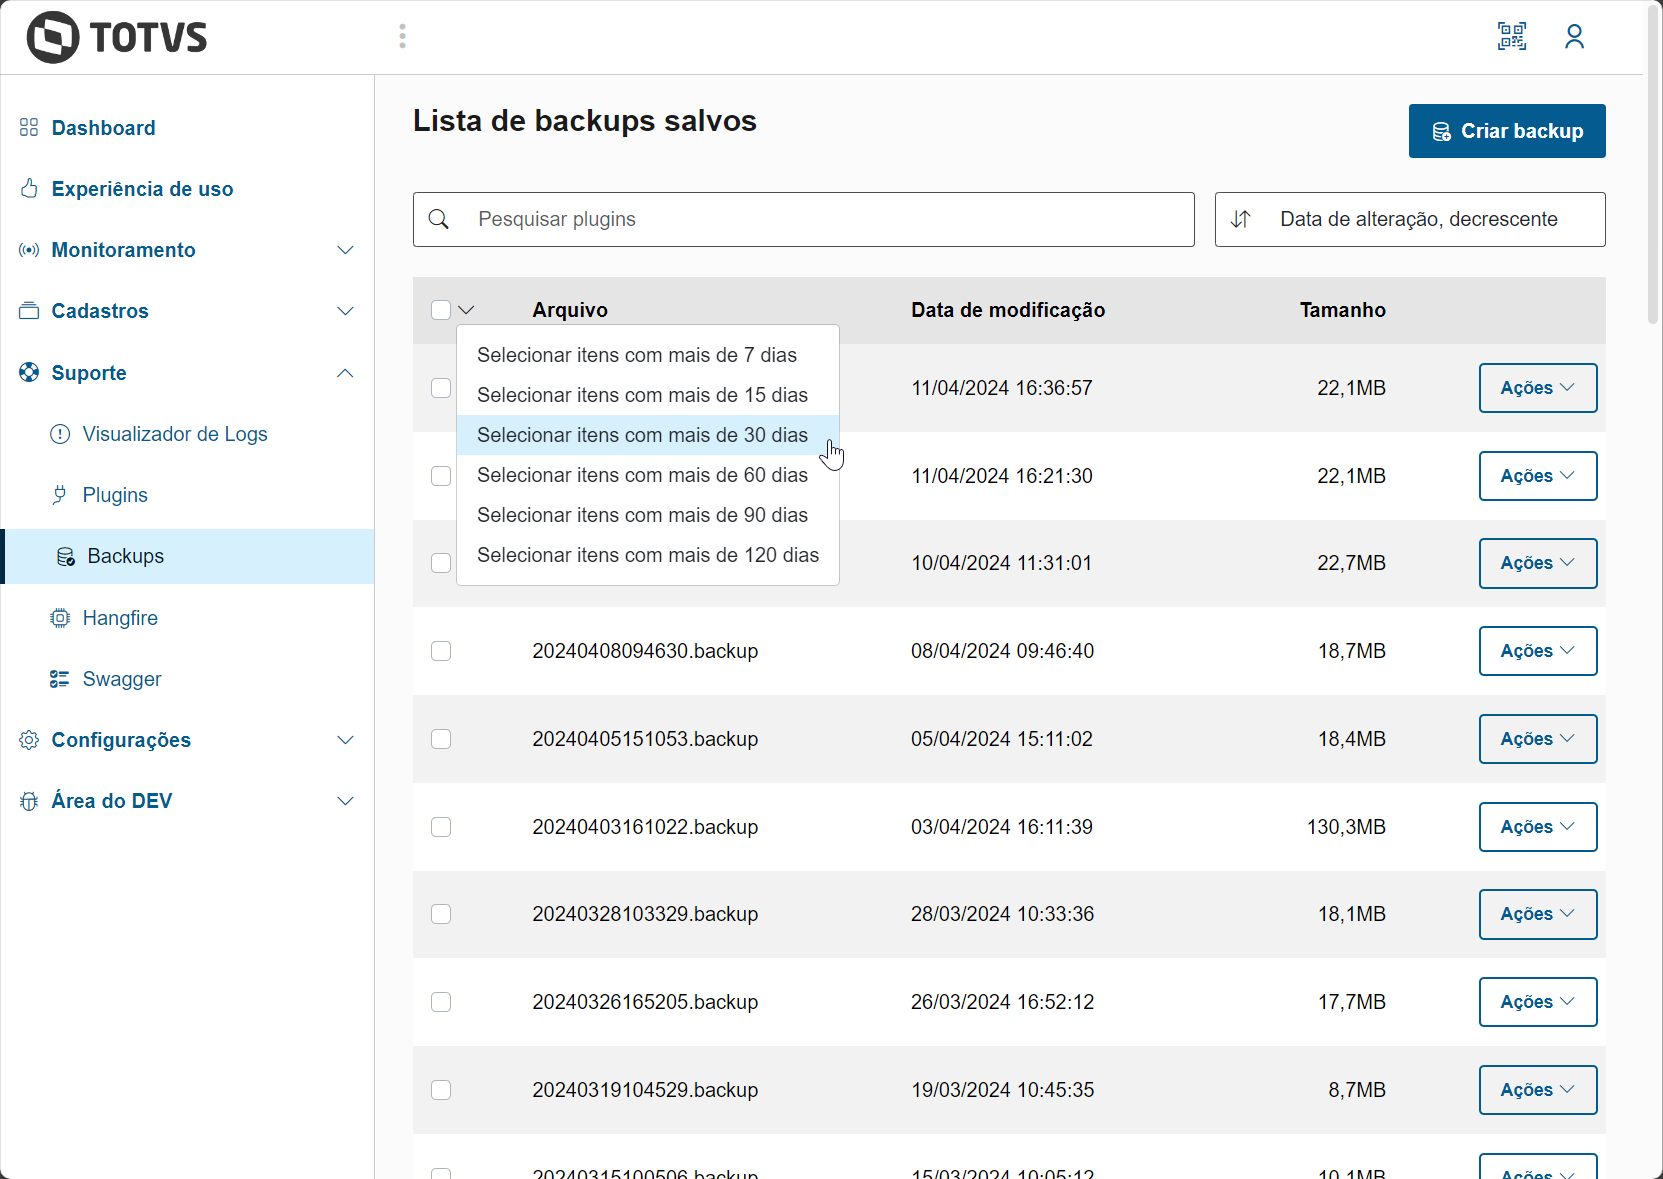The image size is (1663, 1179).
Task: Click the TOTVS logo
Action: pyautogui.click(x=116, y=36)
